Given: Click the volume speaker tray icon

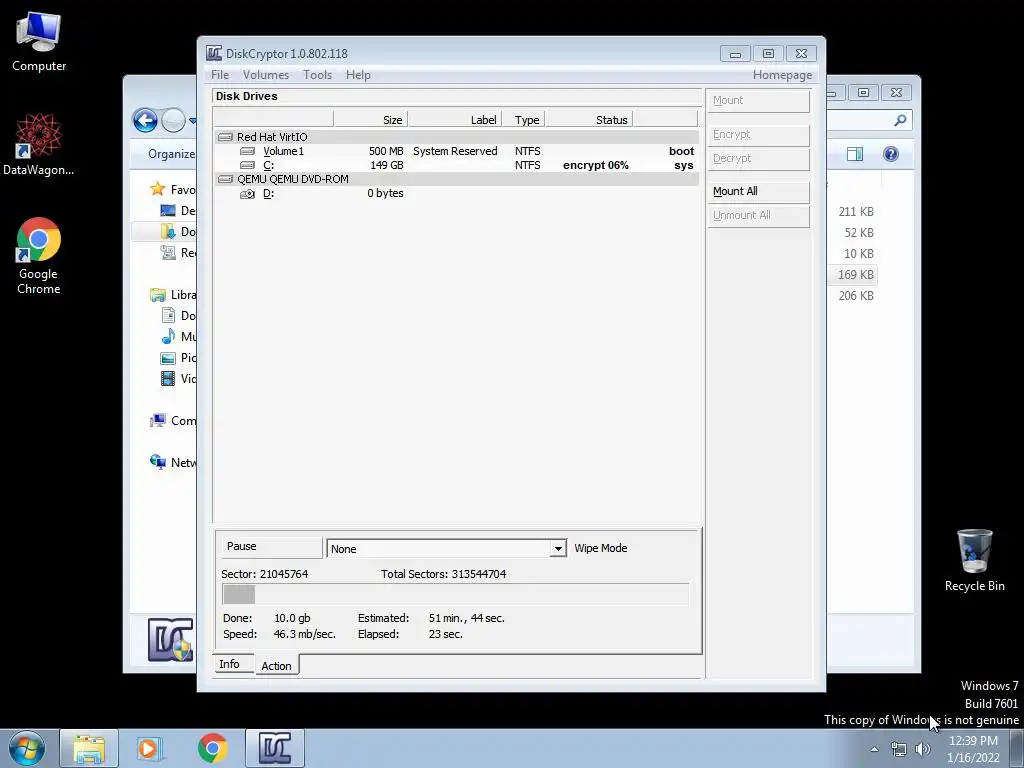Looking at the screenshot, I should tap(923, 749).
